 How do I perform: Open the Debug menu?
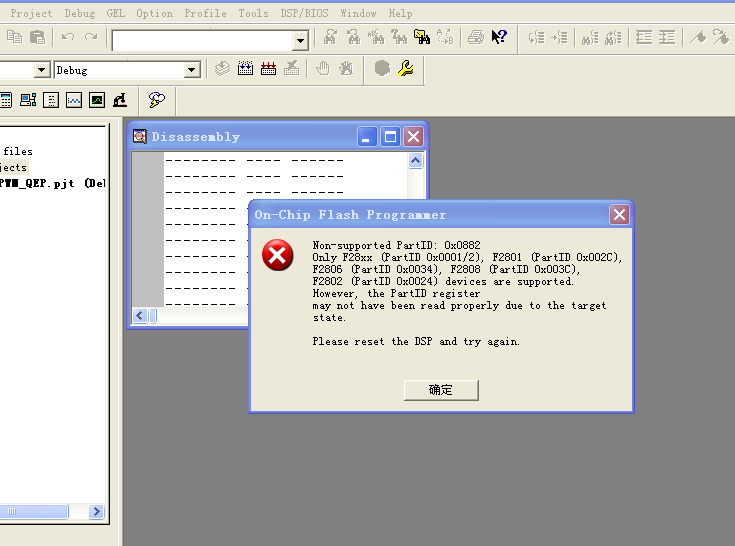(x=80, y=14)
